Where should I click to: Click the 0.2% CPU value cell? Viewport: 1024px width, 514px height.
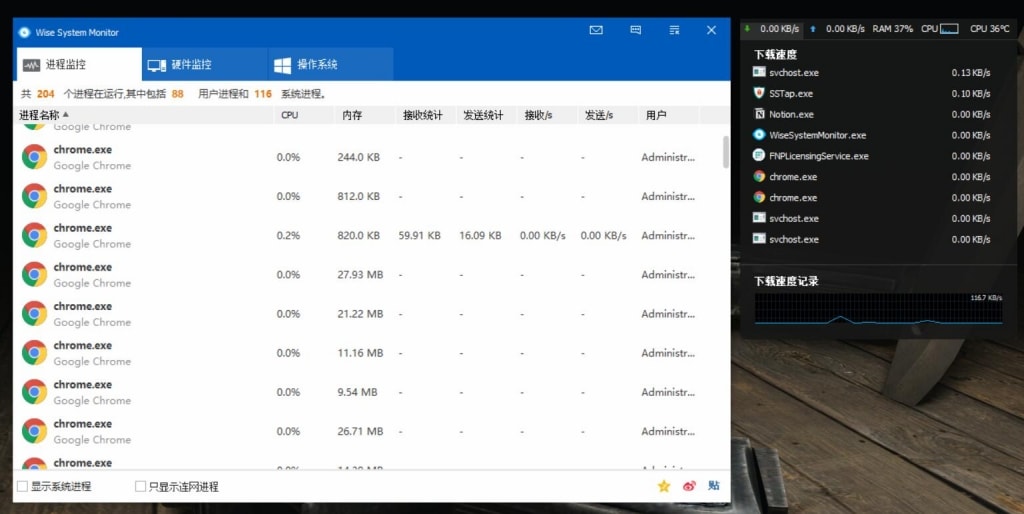coord(288,236)
